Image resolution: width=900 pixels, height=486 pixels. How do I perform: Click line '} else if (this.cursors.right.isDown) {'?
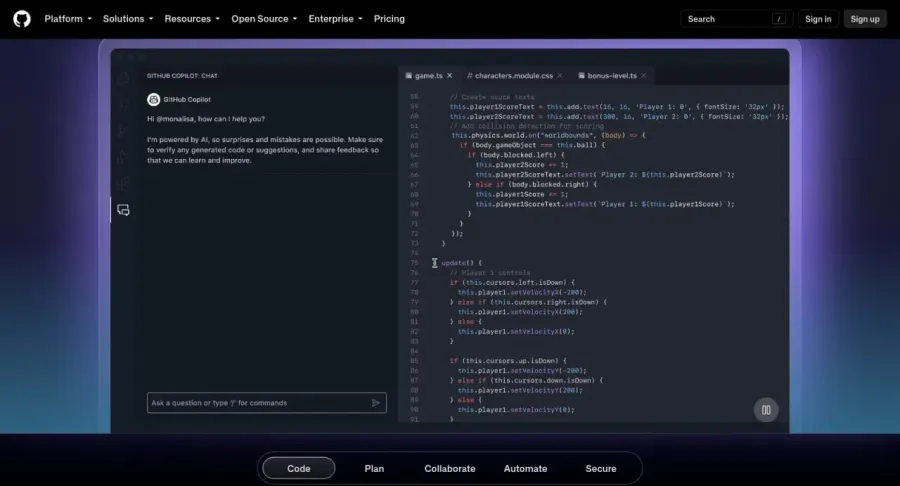pyautogui.click(x=528, y=302)
